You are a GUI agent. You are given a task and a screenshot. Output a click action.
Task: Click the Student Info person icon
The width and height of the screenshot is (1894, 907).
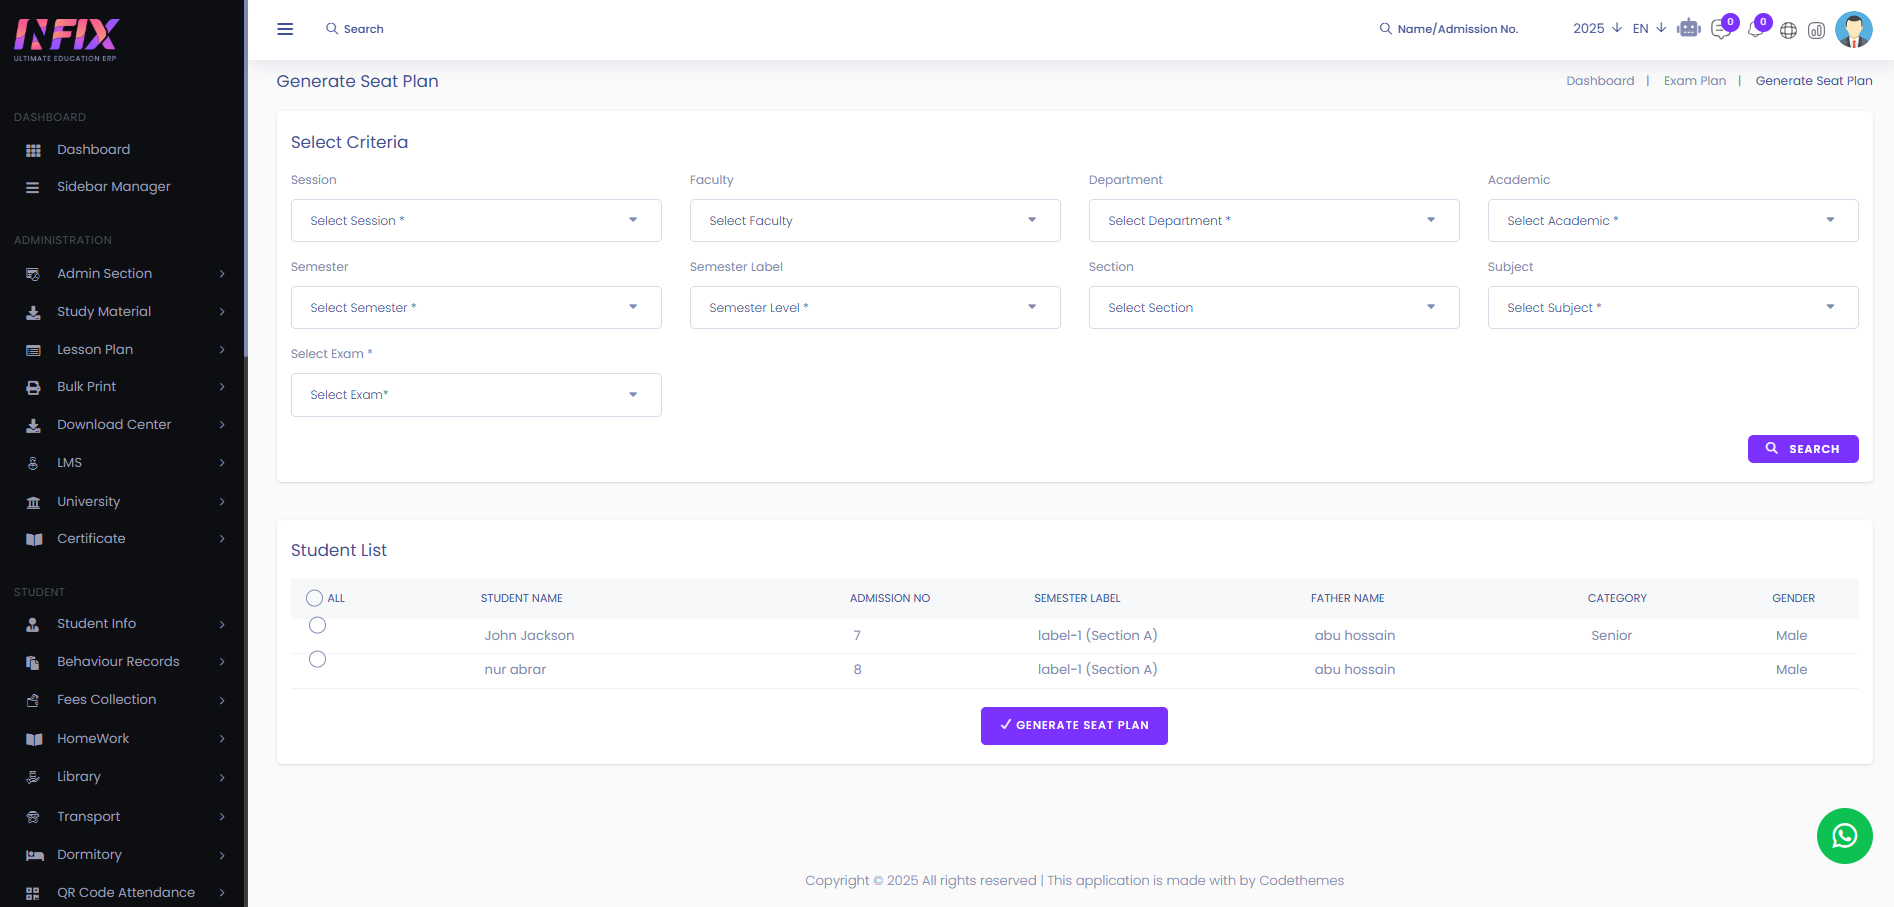(x=33, y=624)
